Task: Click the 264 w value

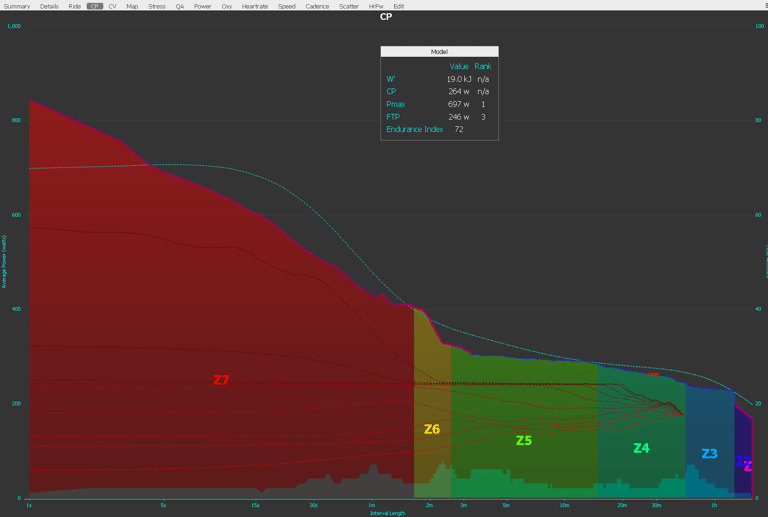Action: click(459, 92)
